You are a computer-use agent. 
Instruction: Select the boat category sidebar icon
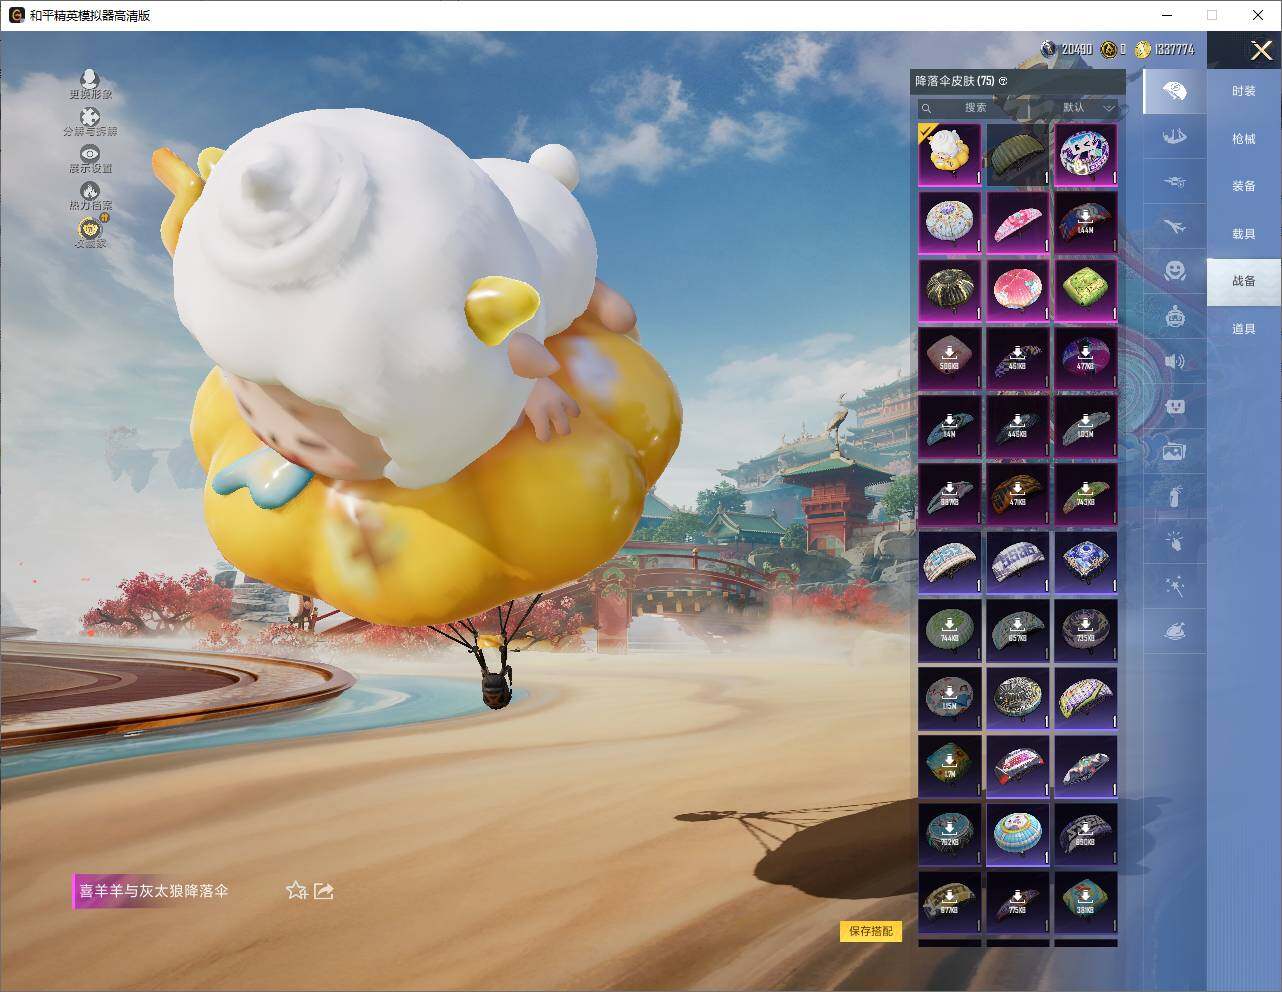tap(1175, 136)
